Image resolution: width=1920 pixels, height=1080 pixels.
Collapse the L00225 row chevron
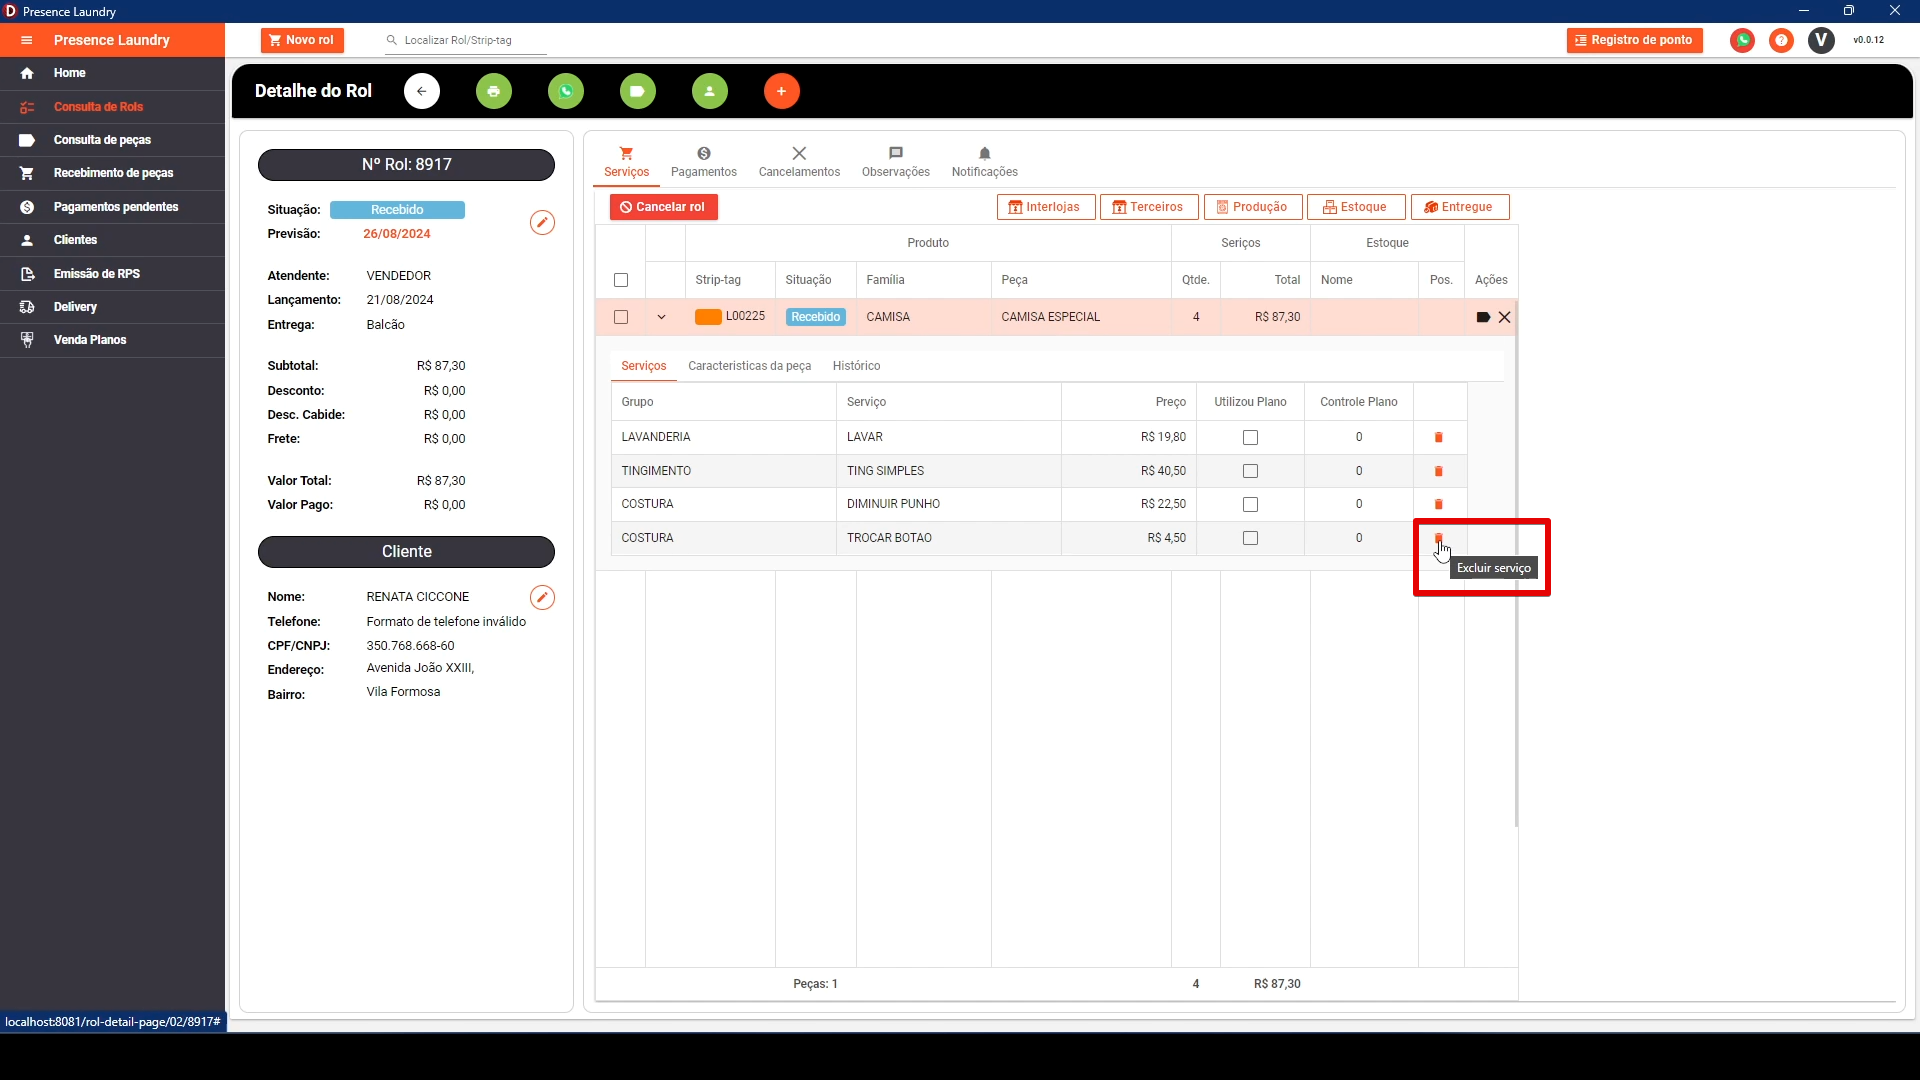661,317
